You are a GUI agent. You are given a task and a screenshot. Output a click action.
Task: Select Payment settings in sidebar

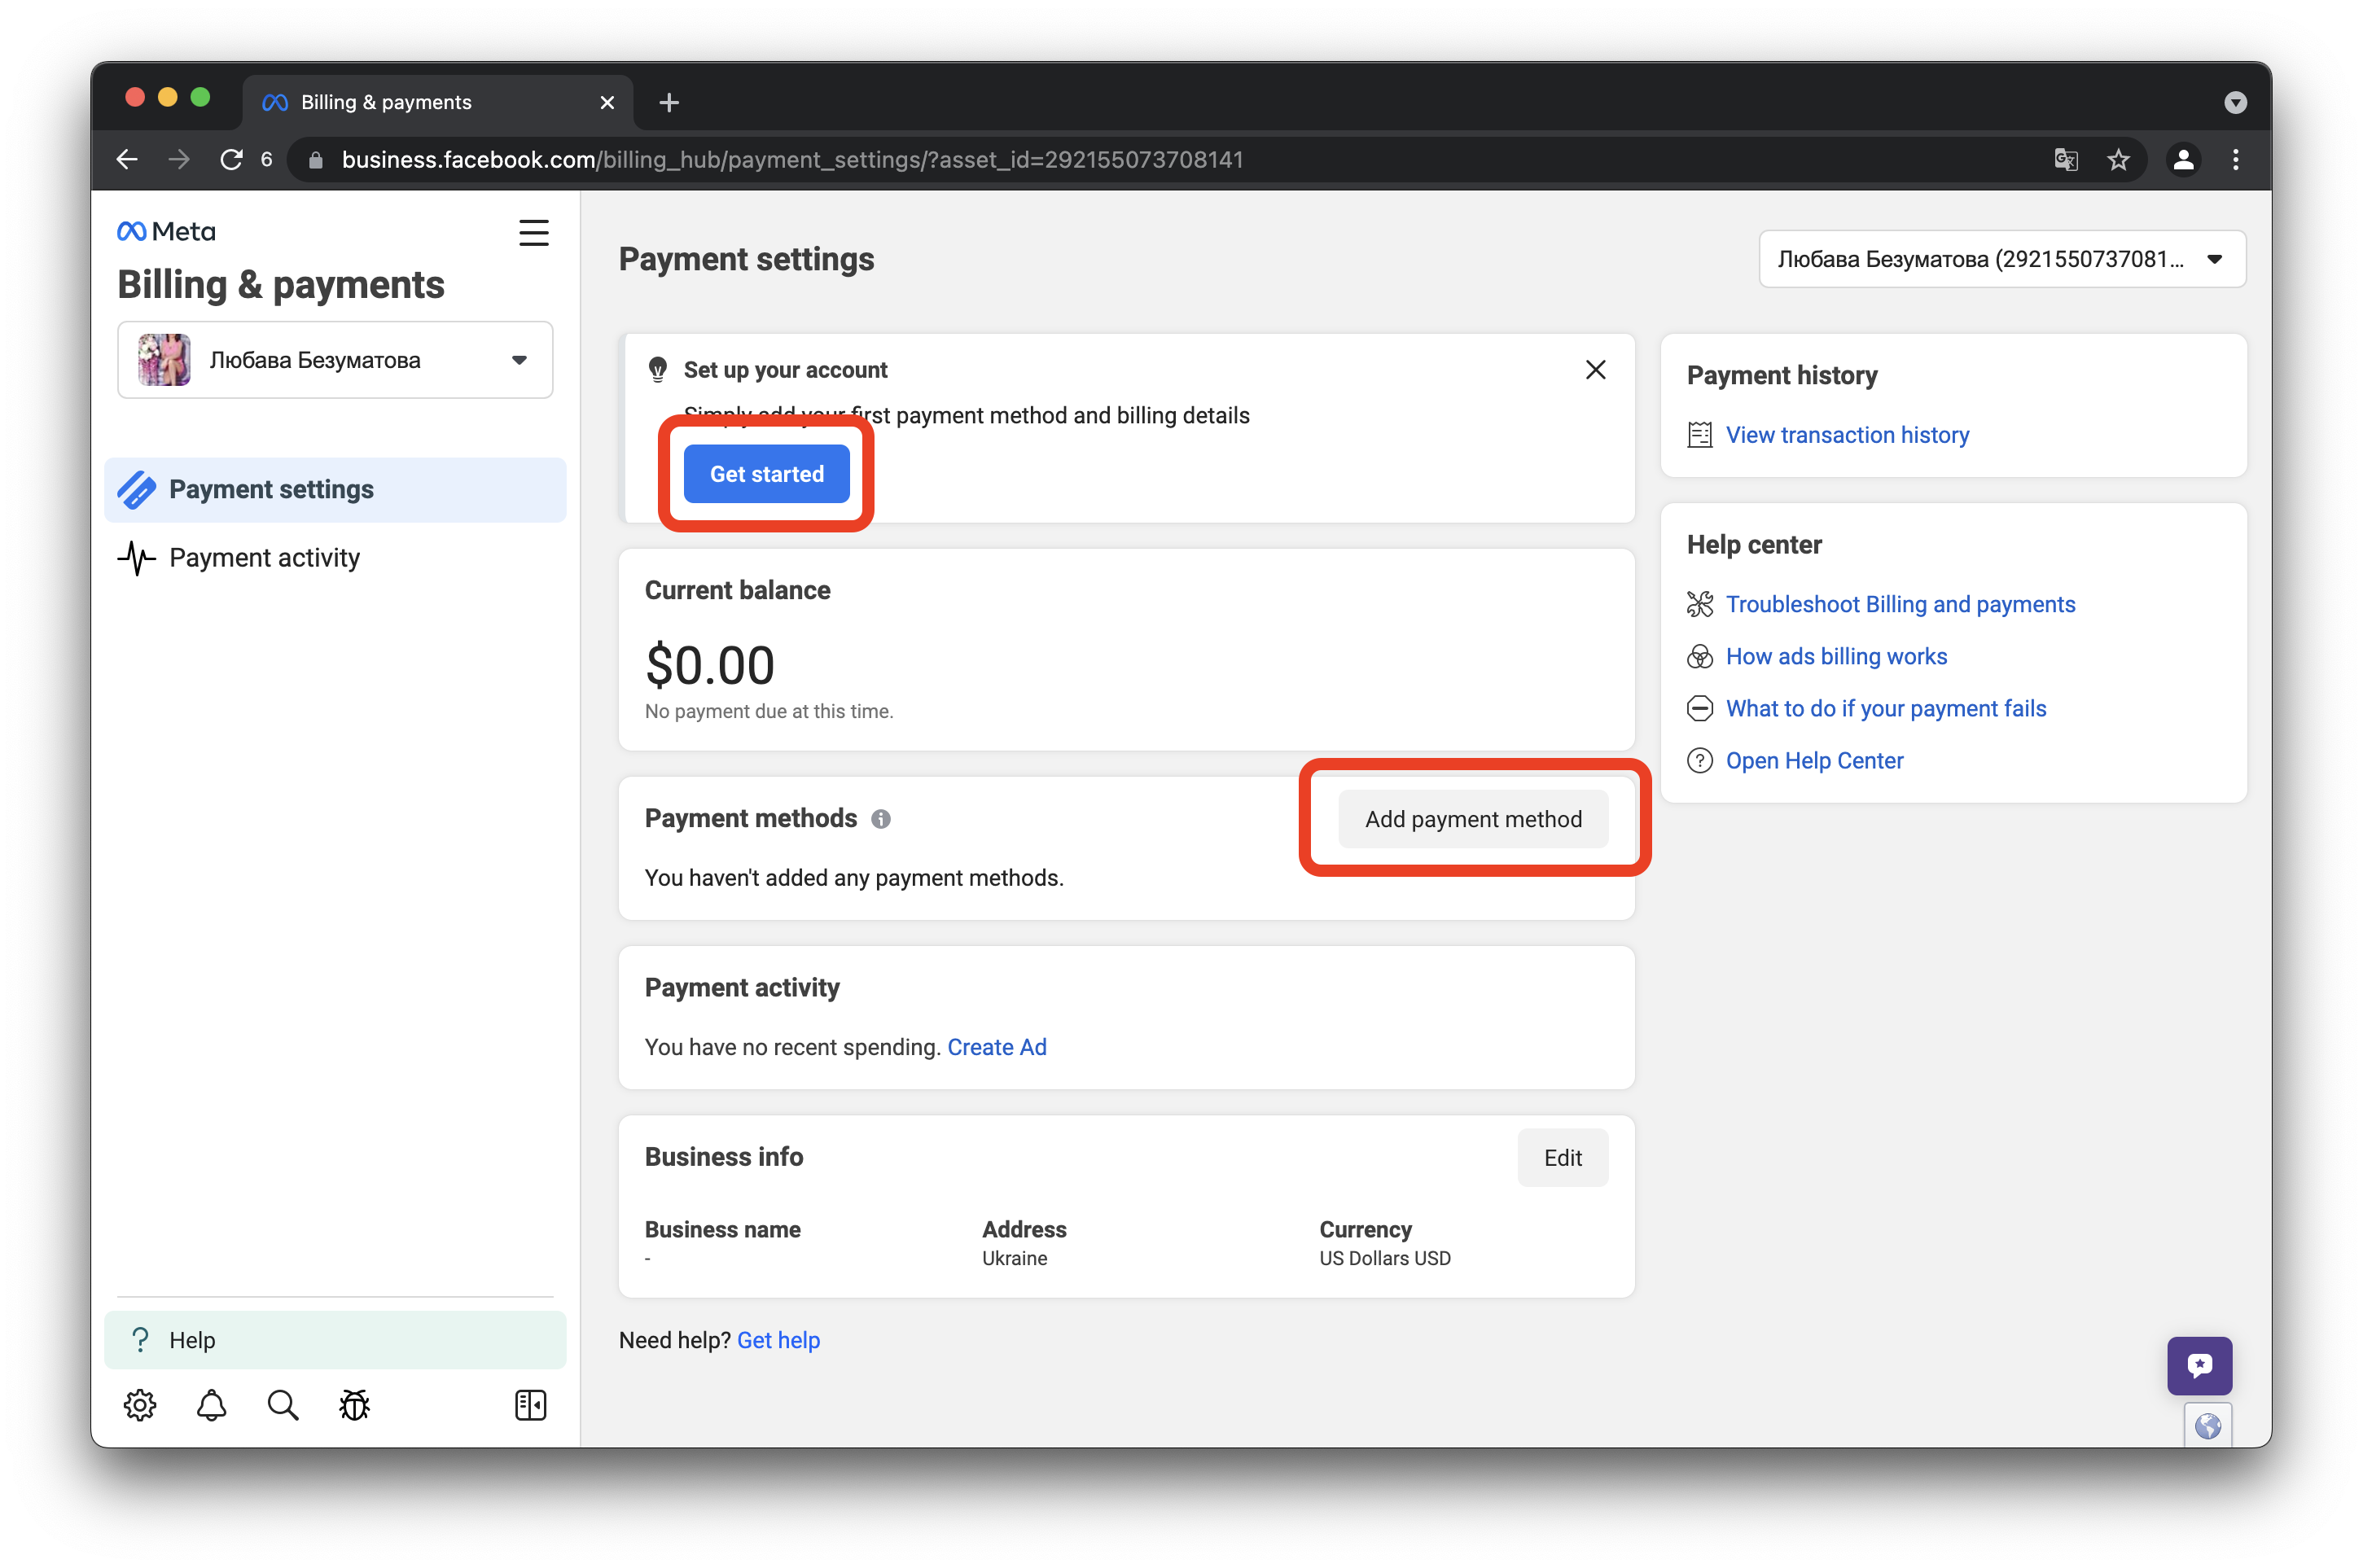pos(335,490)
